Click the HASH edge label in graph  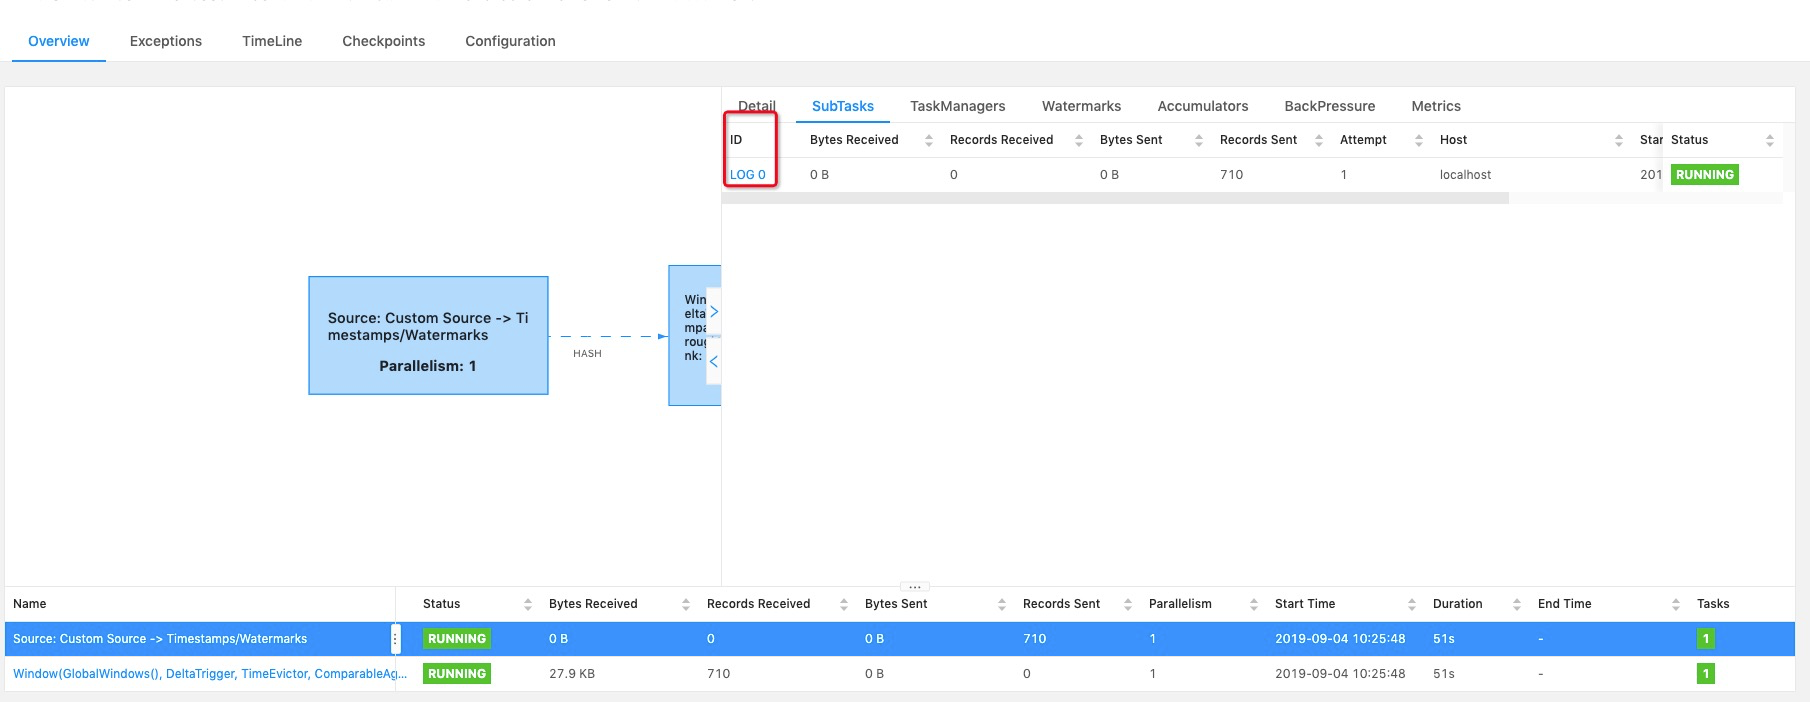coord(587,354)
